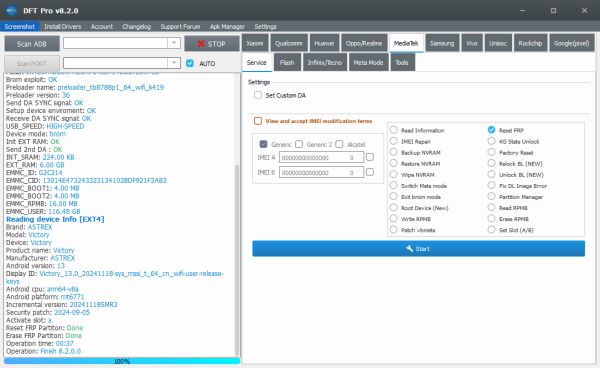The width and height of the screenshot is (600, 368).
Task: Toggle the Generic 2 checkbox
Action: [299, 144]
